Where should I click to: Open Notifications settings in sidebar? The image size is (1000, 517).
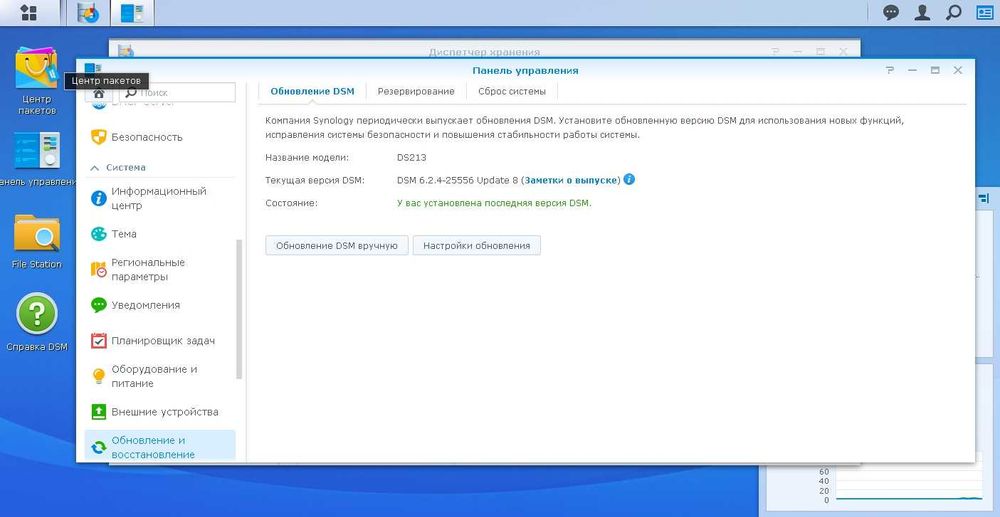point(160,305)
